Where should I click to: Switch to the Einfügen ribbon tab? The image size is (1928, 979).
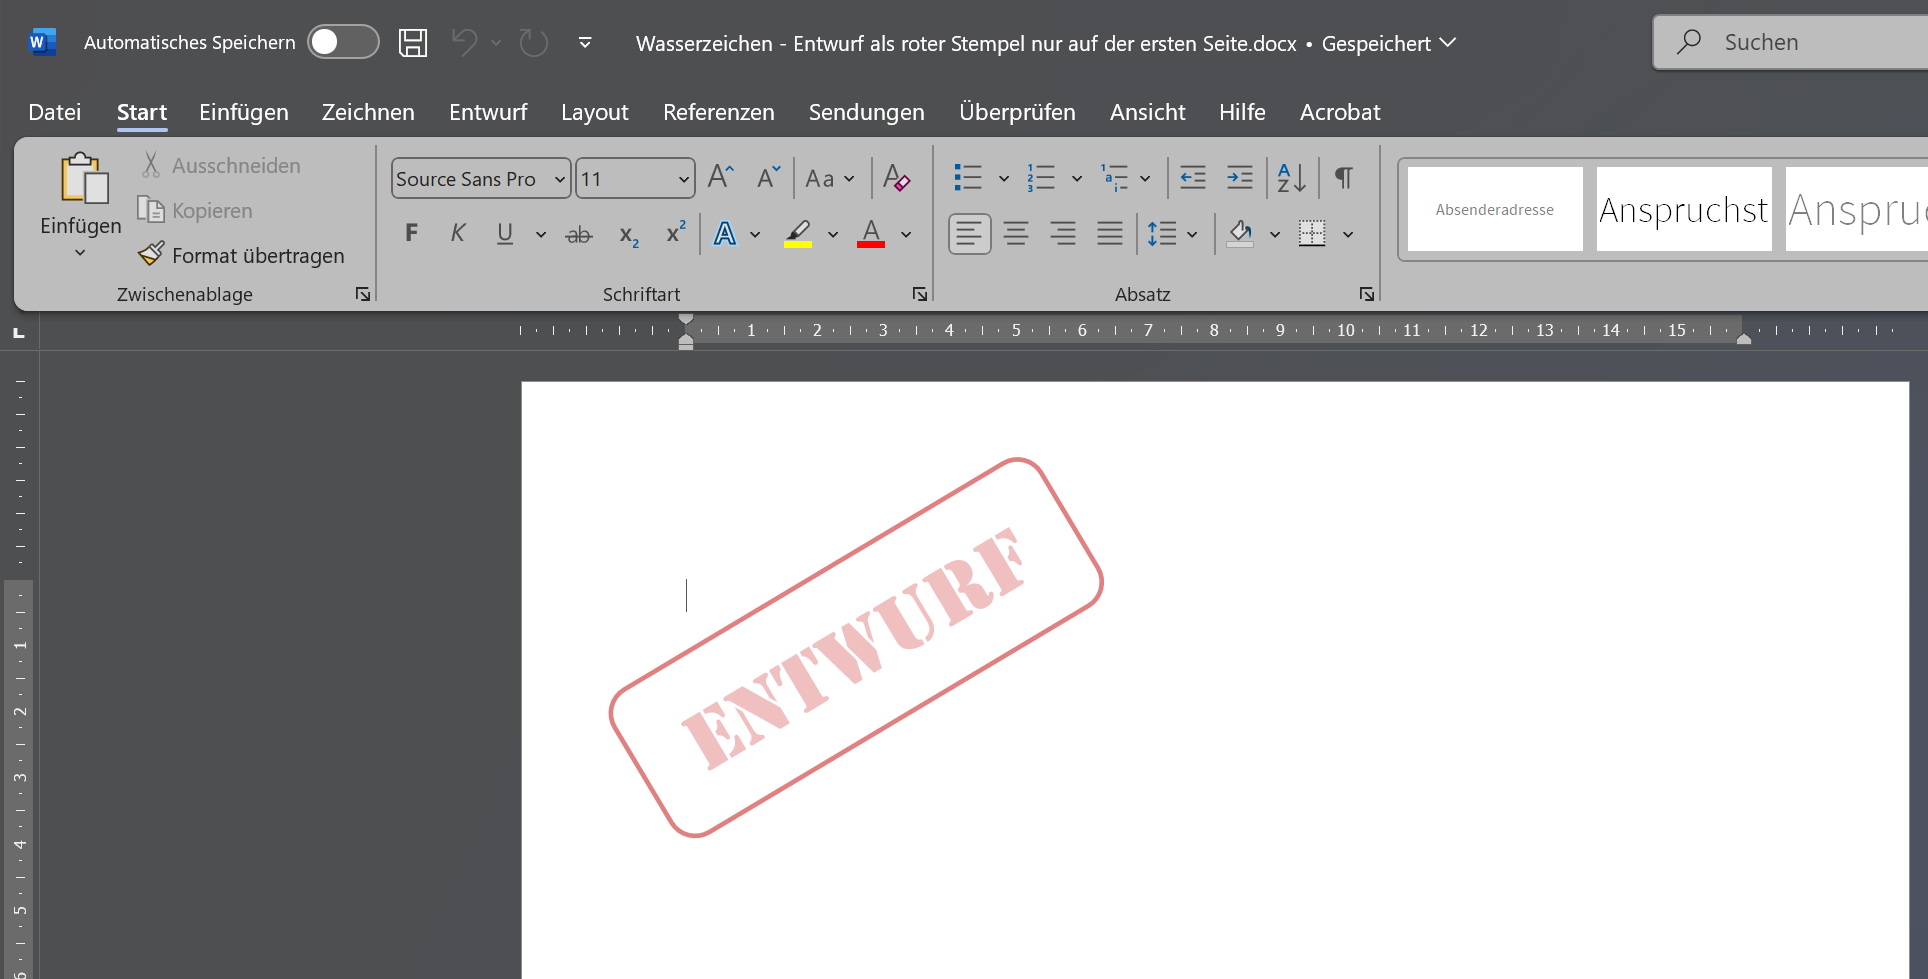[244, 112]
